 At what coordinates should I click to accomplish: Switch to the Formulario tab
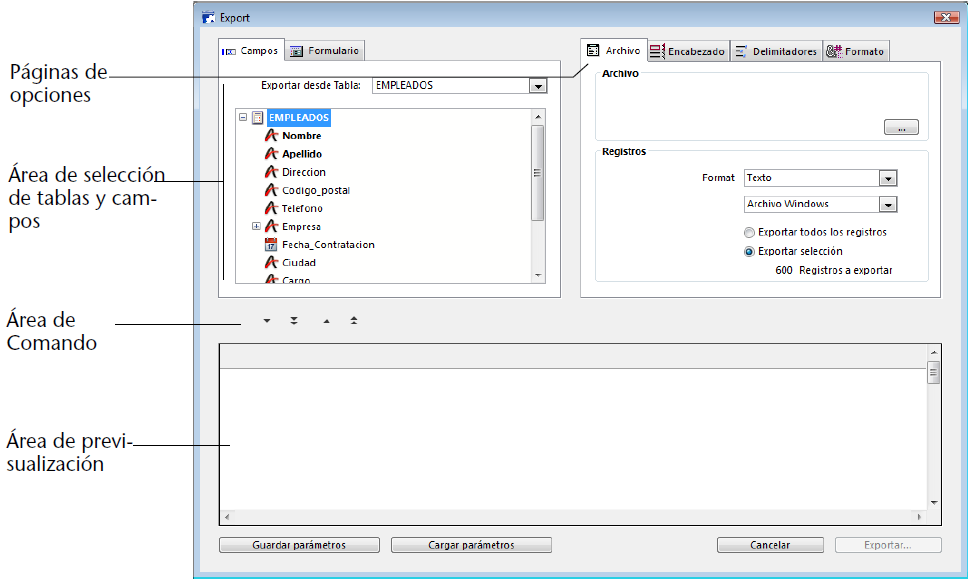[326, 51]
